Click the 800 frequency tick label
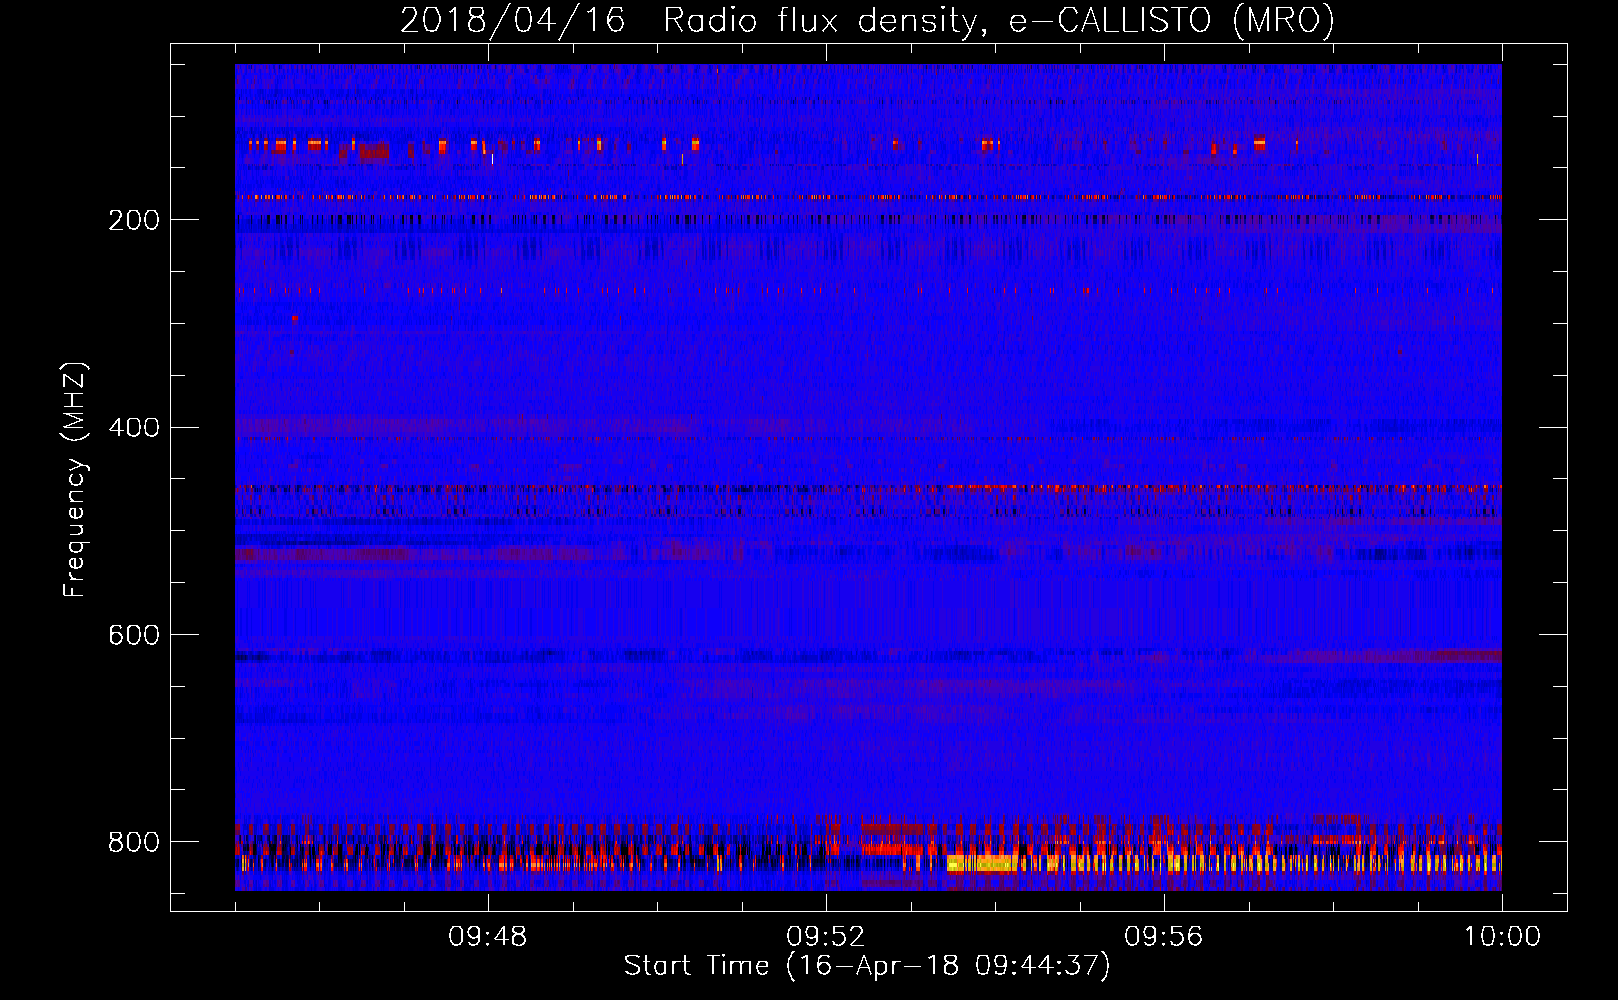The height and width of the screenshot is (1000, 1618). click(x=134, y=842)
